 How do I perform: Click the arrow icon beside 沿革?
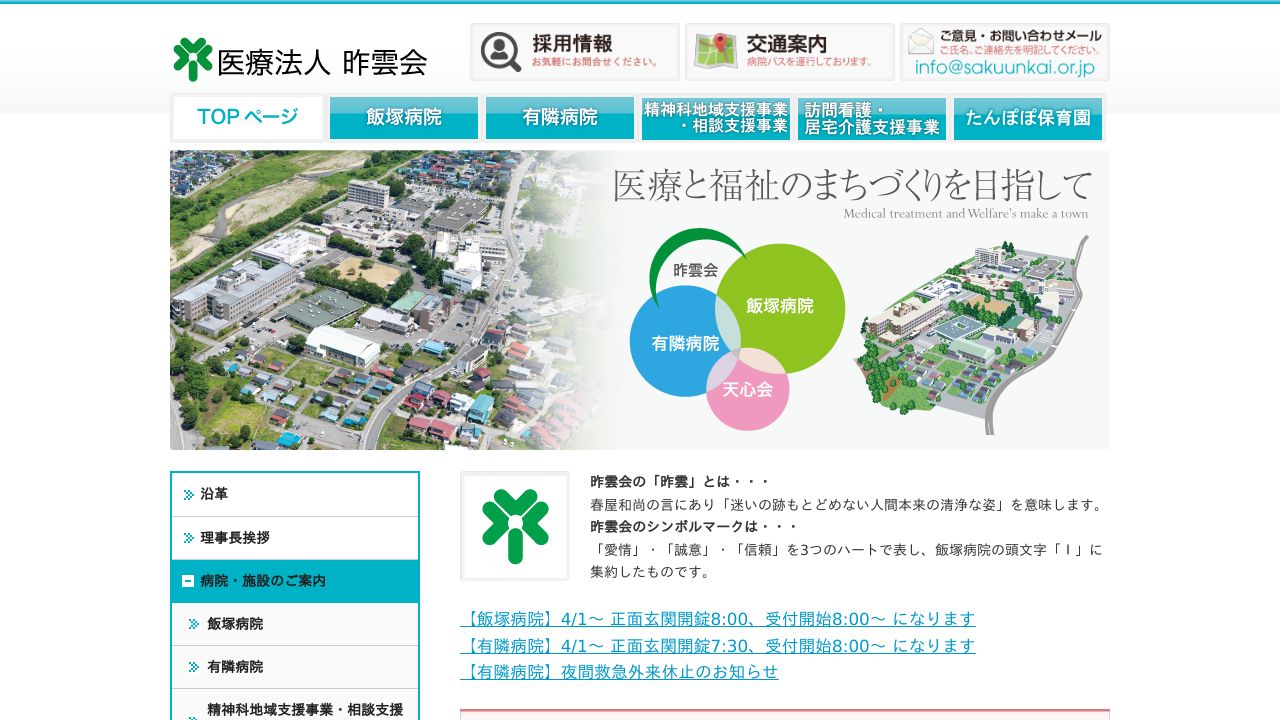189,495
